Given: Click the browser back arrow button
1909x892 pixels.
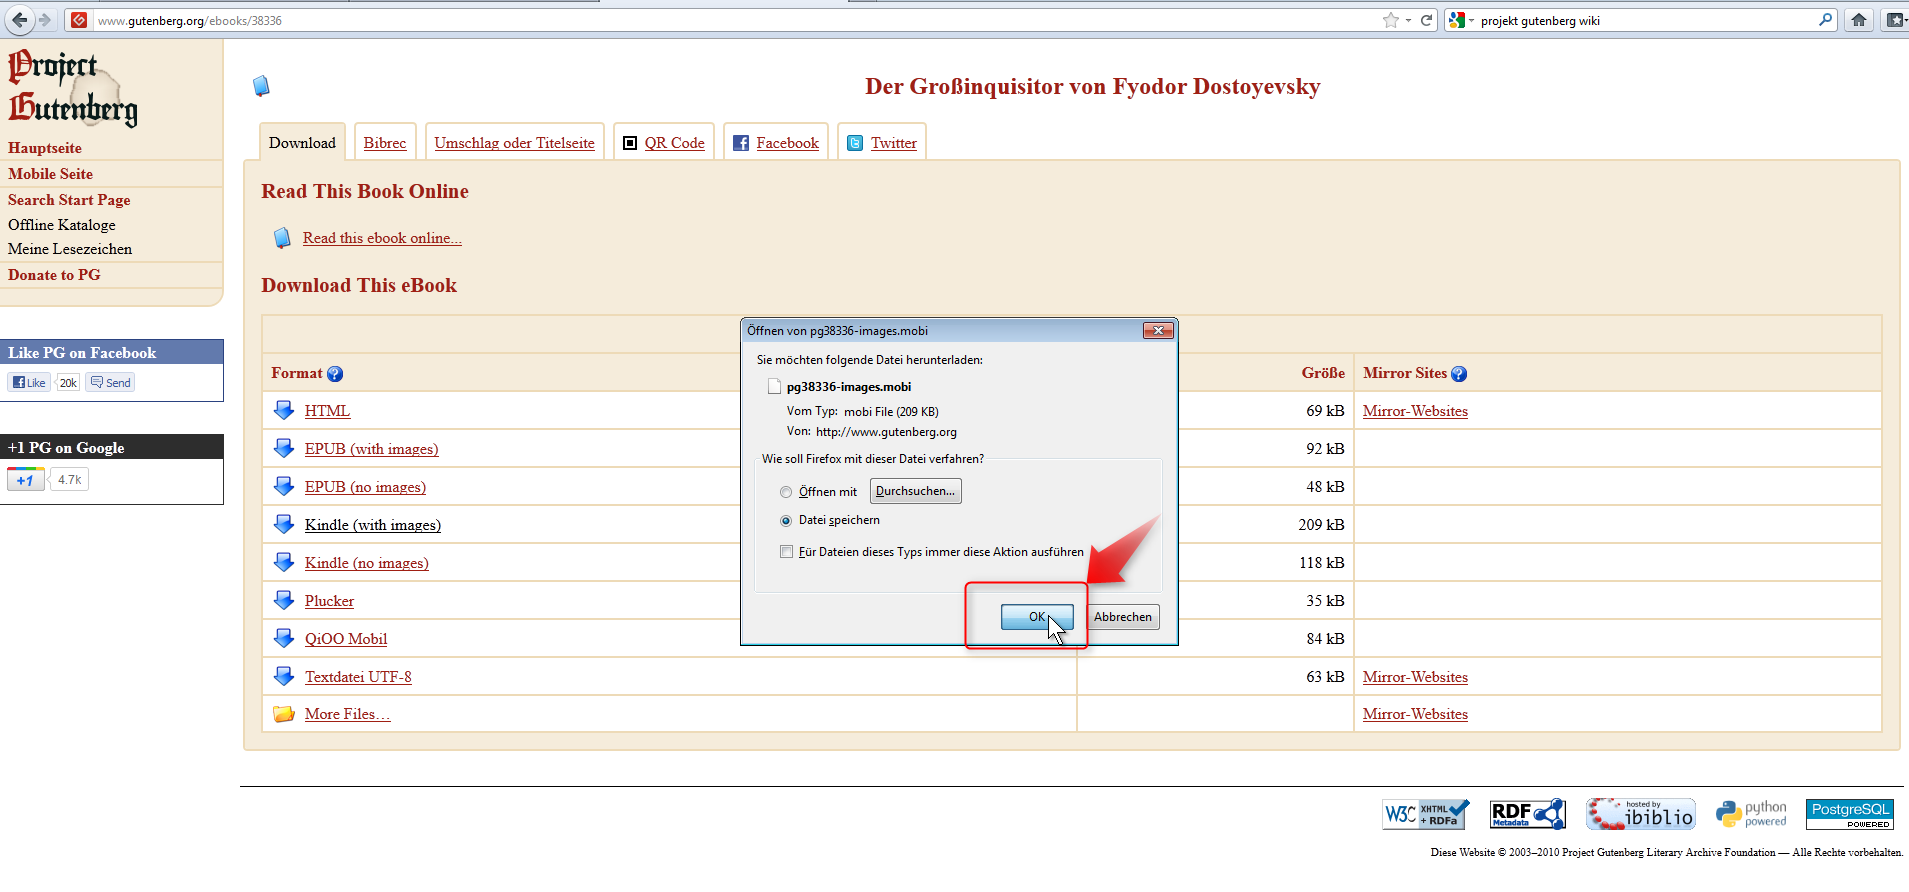Looking at the screenshot, I should (19, 19).
